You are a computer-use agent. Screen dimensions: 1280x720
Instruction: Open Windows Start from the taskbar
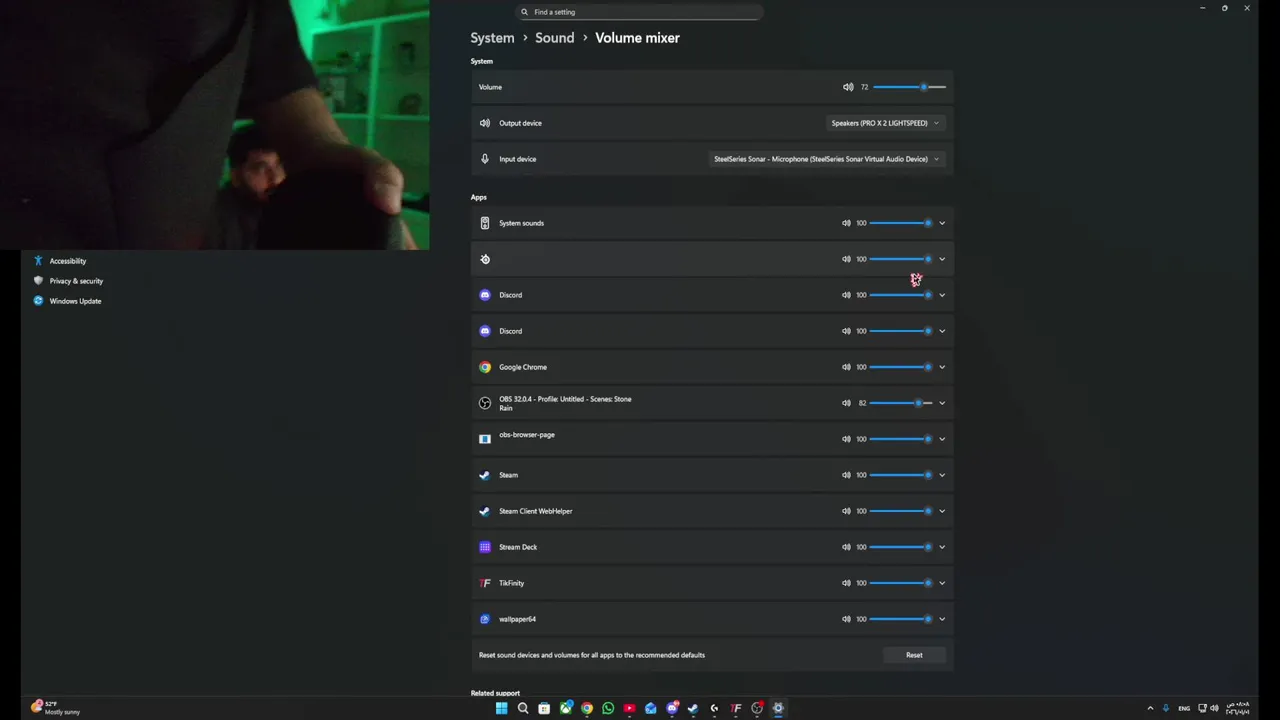coord(501,708)
